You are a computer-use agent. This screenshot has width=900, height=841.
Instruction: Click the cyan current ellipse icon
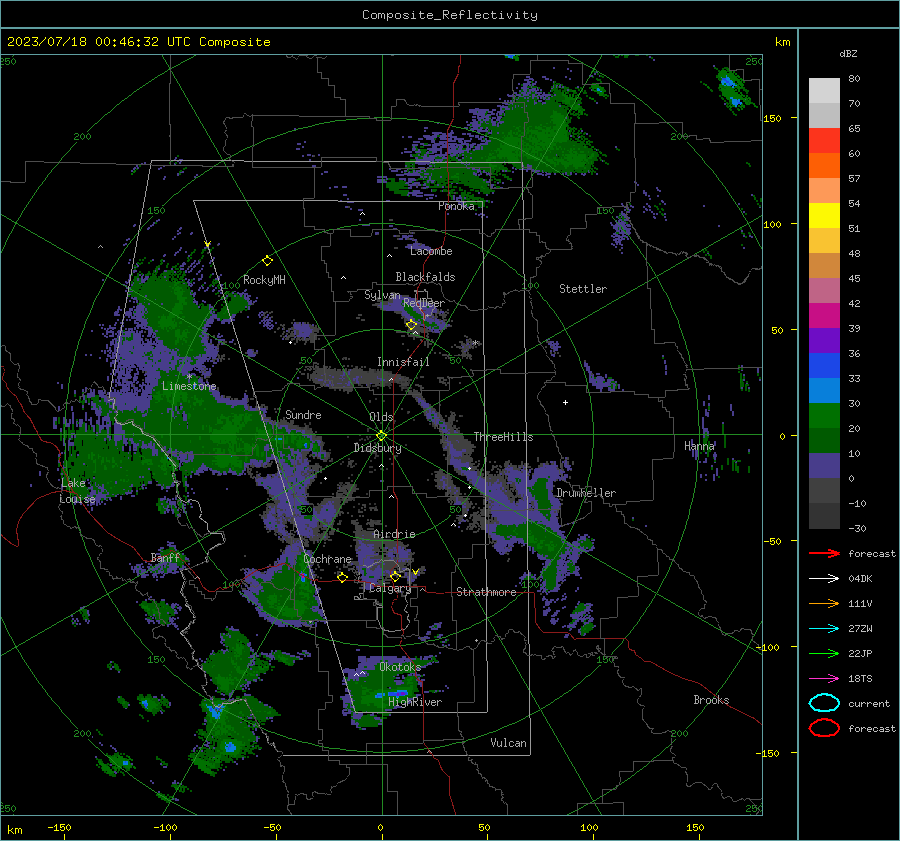[x=824, y=703]
